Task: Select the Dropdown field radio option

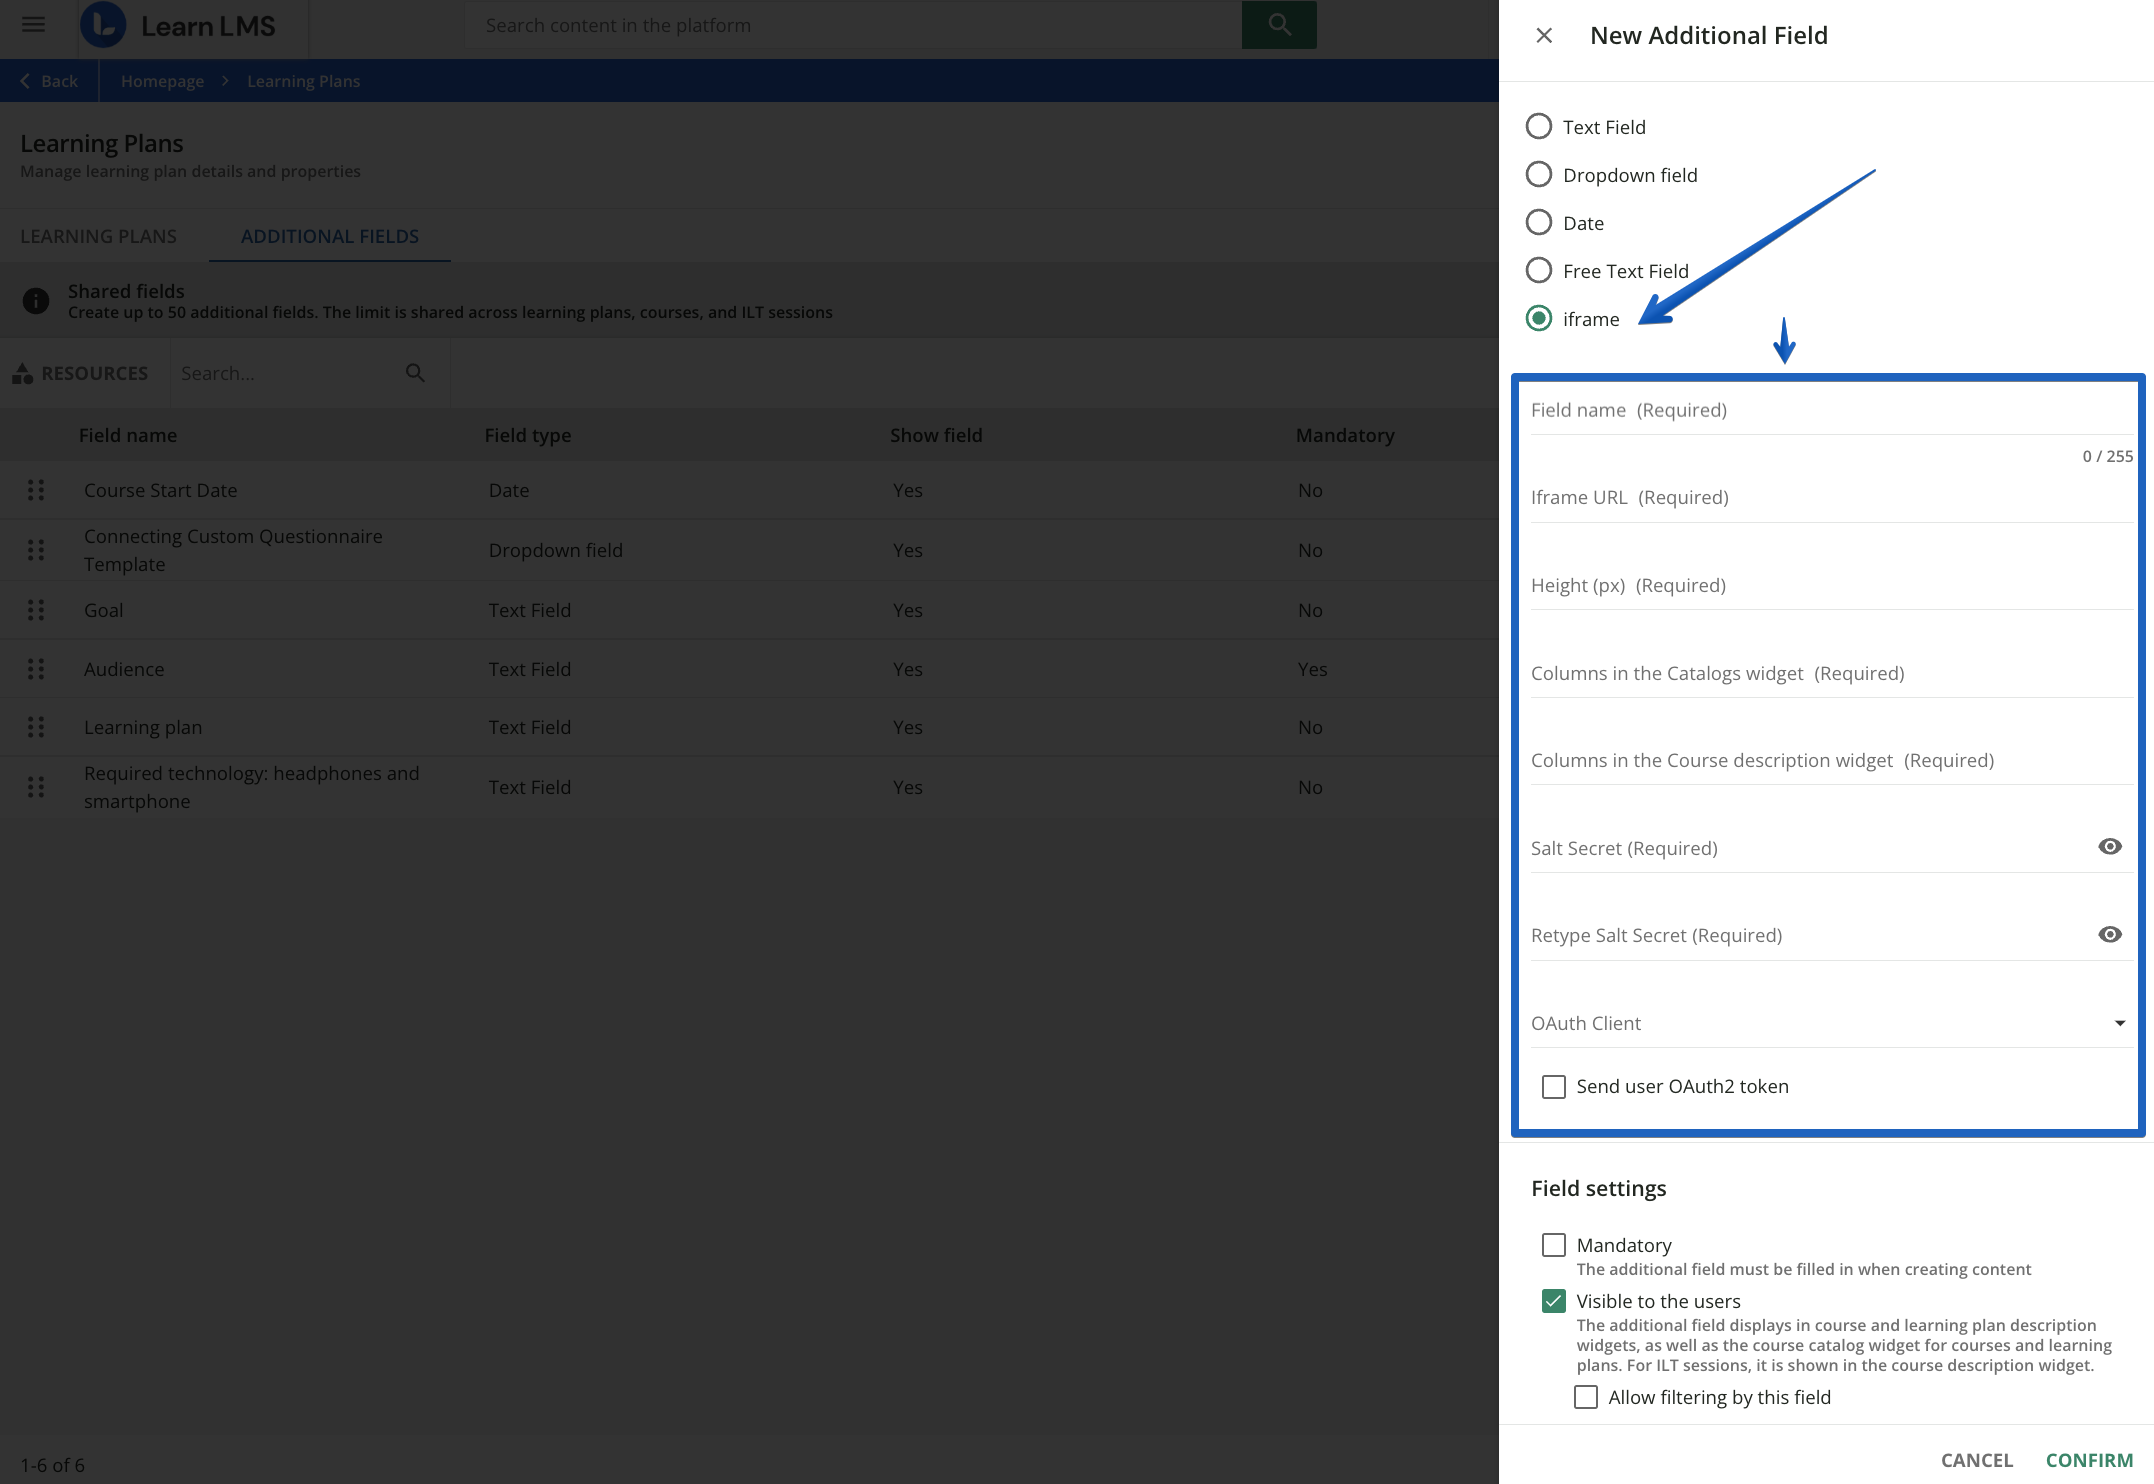Action: tap(1539, 175)
